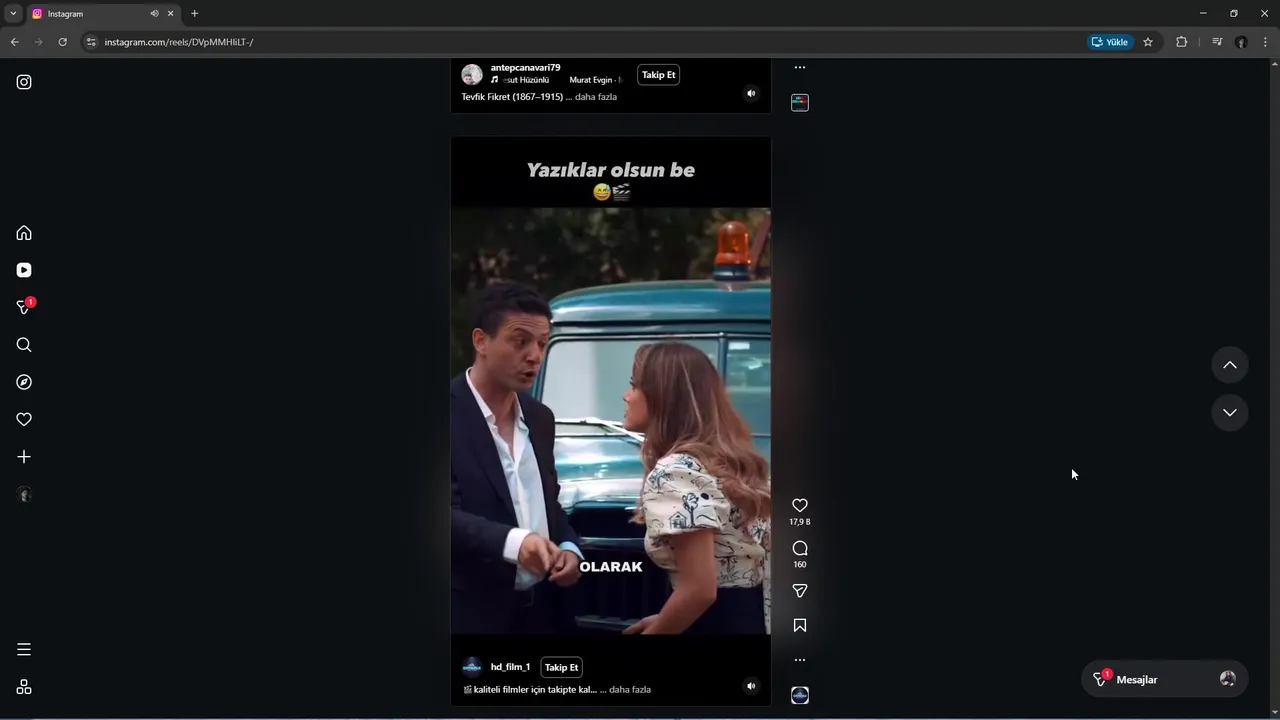Mute the Instagram tab audio icon

click(x=154, y=14)
